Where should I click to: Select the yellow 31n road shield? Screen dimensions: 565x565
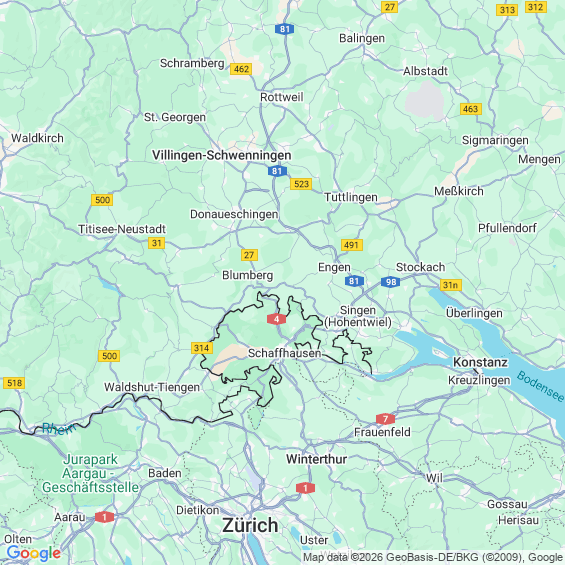coord(451,285)
